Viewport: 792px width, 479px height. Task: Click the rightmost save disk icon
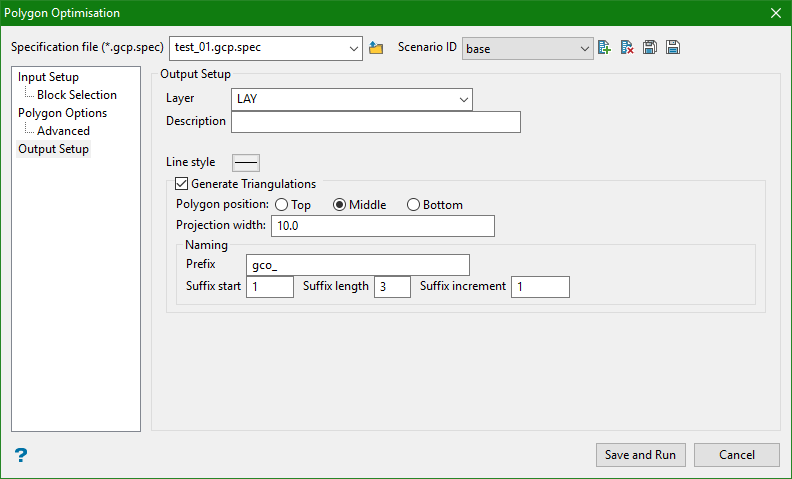tap(673, 48)
